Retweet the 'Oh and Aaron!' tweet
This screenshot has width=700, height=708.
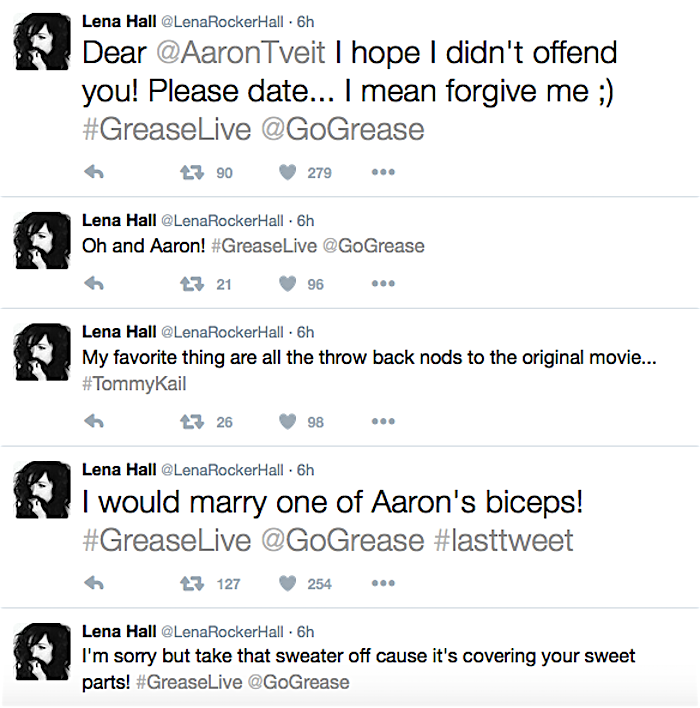190,284
